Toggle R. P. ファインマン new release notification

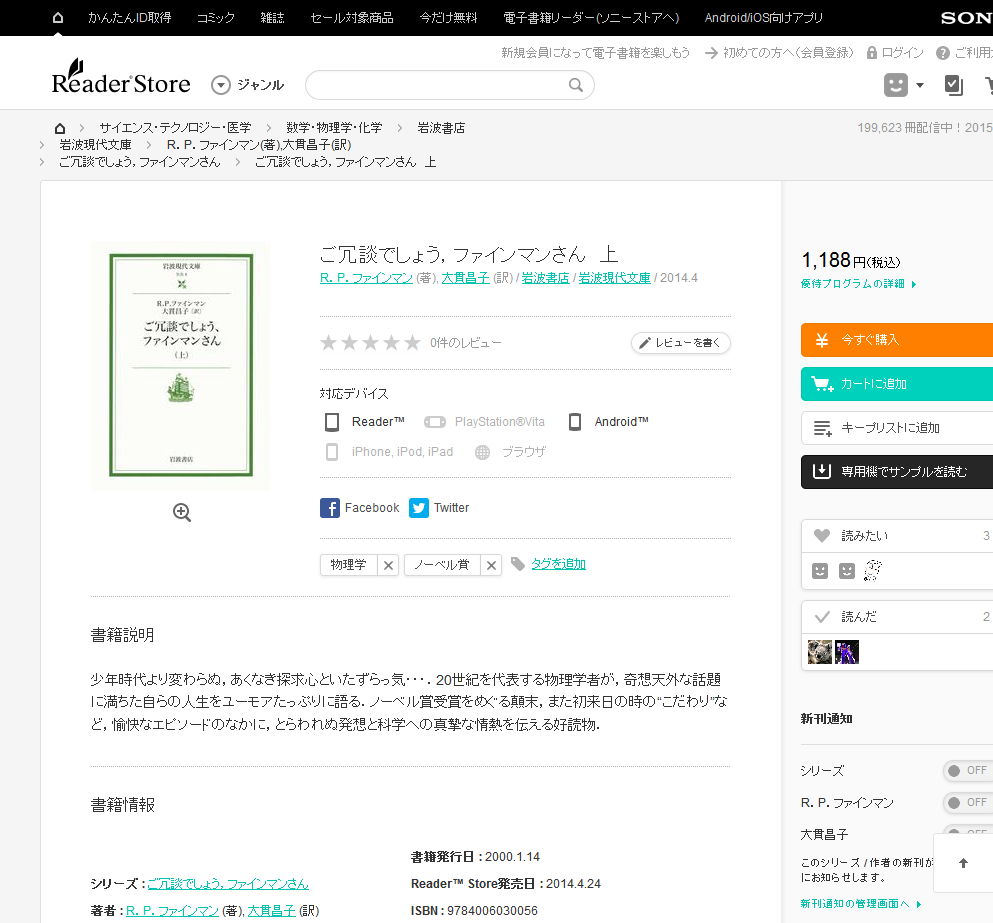[968, 803]
